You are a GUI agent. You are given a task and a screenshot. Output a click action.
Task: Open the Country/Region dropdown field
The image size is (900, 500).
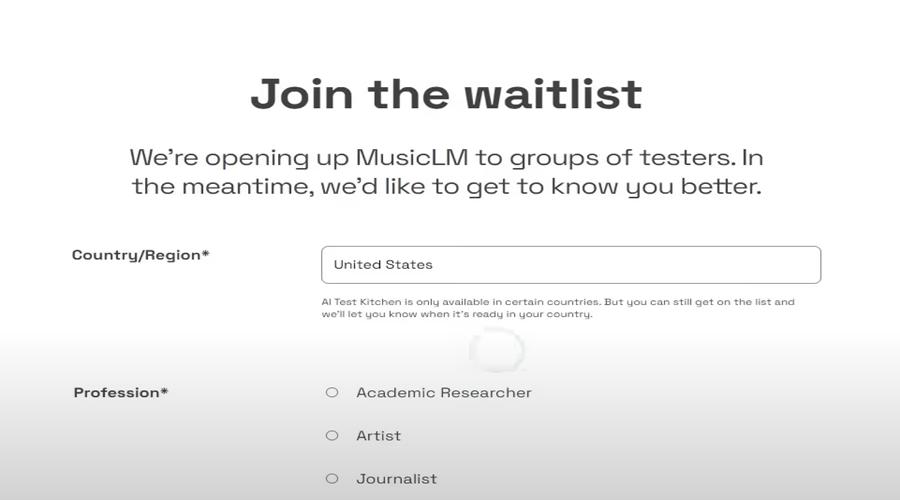570,265
